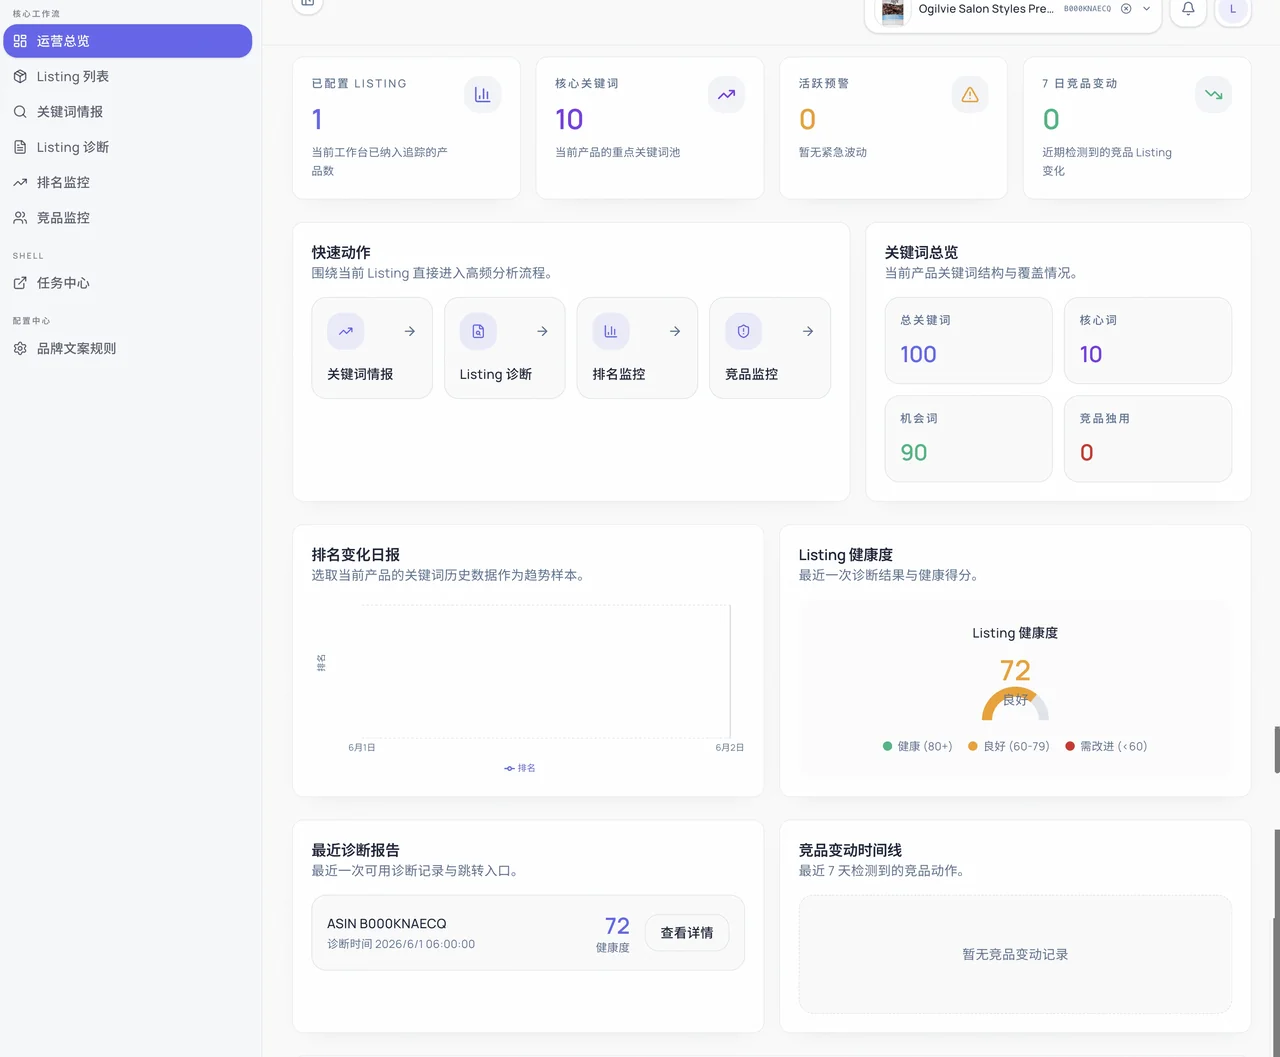
Task: Click the warning triangle icon on 活跃预警 card
Action: 970,95
